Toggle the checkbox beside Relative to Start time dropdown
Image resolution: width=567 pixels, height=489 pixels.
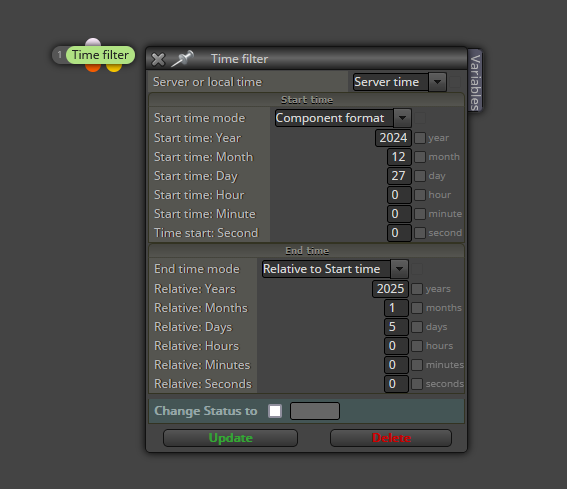click(417, 269)
